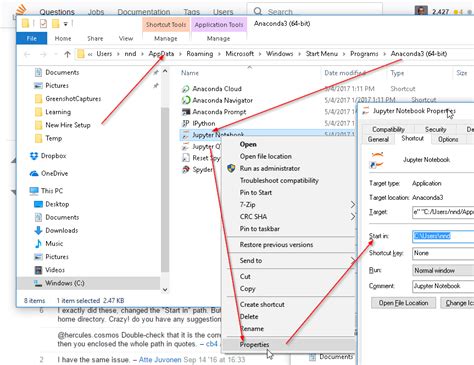Choose Open from the context menu
This screenshot has height=365, width=474.
point(248,144)
